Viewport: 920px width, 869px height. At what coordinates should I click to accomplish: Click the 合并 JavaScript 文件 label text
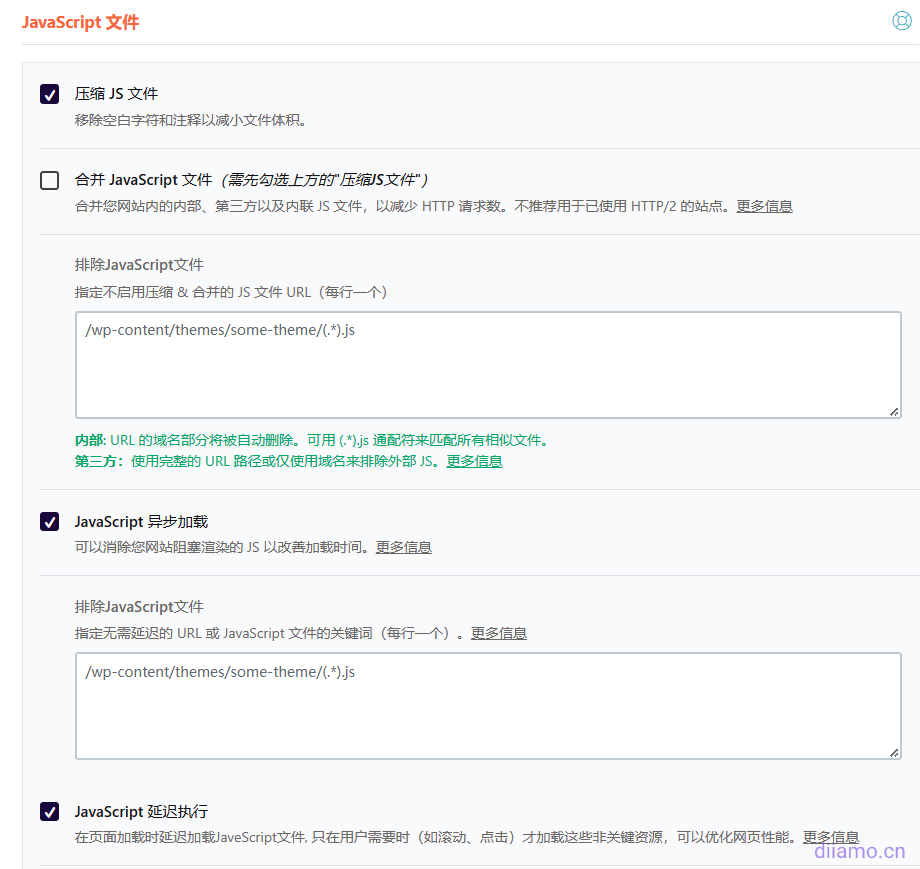click(143, 180)
